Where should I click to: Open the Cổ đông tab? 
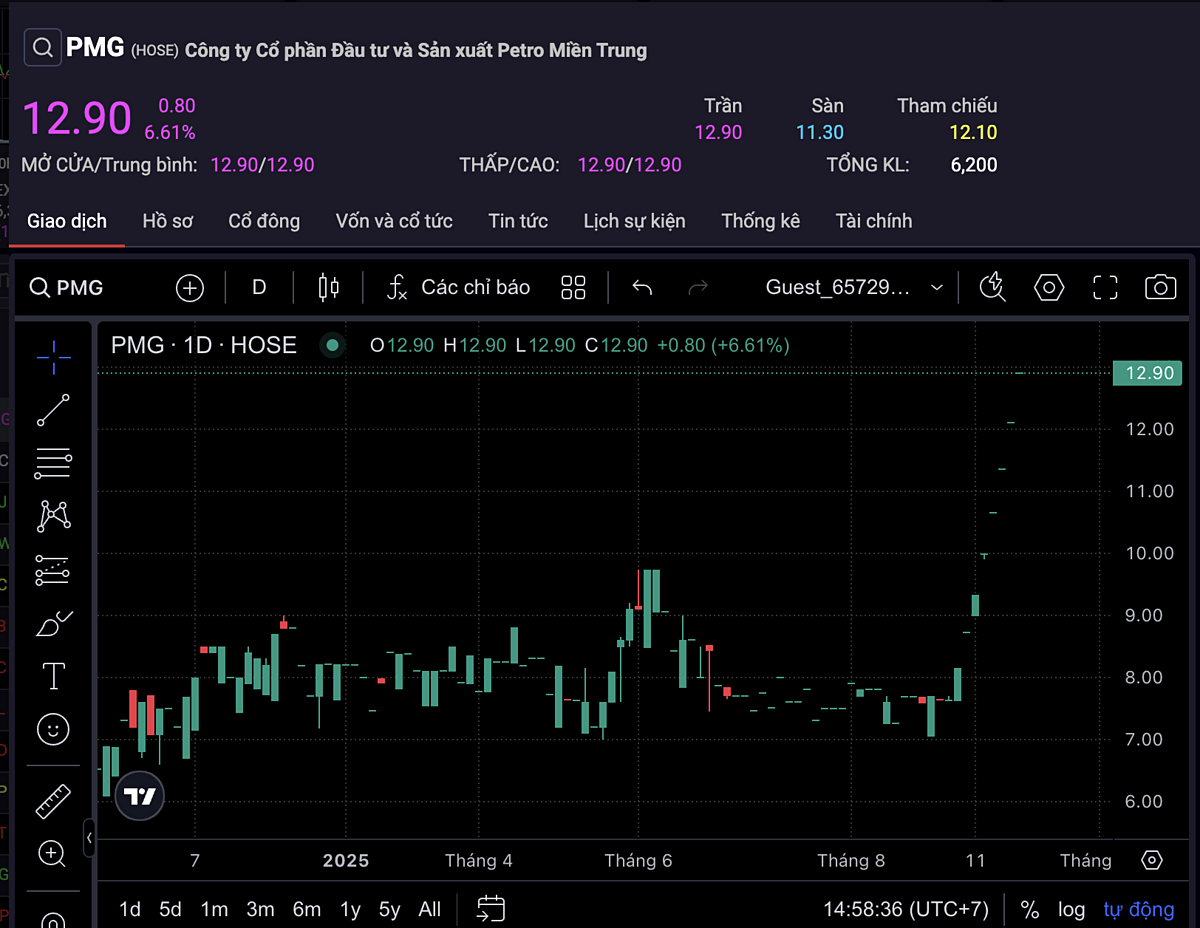(264, 221)
